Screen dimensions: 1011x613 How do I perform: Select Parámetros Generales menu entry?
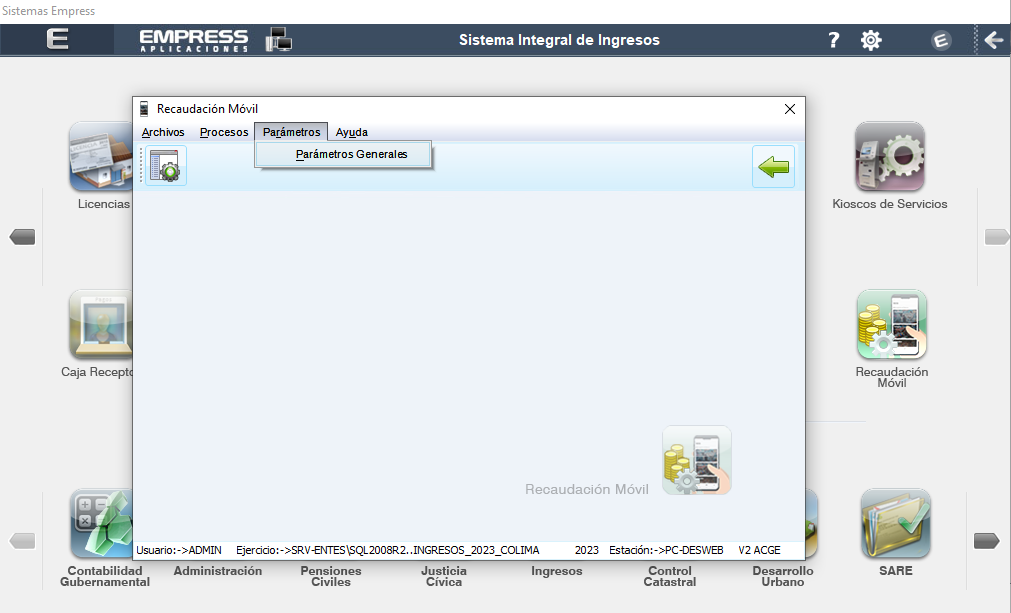[x=351, y=155]
